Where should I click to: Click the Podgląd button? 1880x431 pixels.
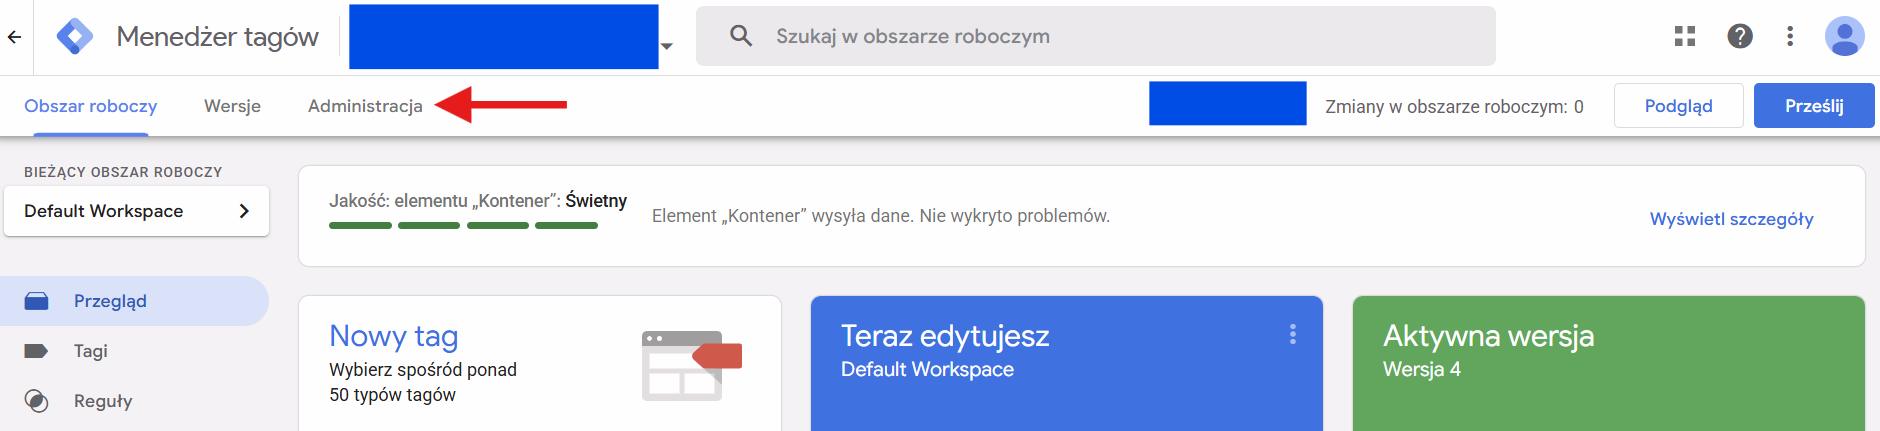[1679, 106]
